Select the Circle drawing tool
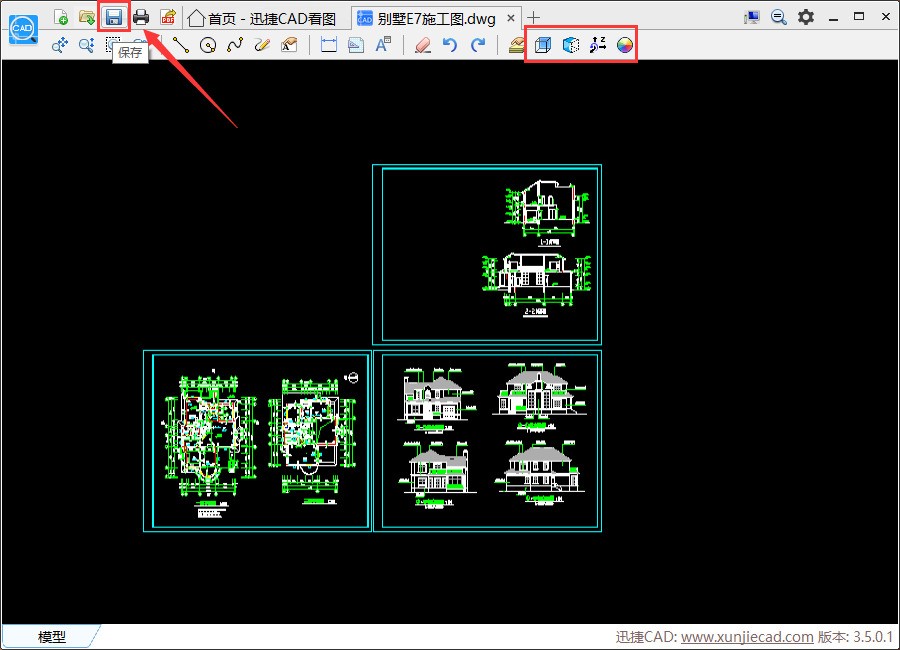 [x=208, y=45]
